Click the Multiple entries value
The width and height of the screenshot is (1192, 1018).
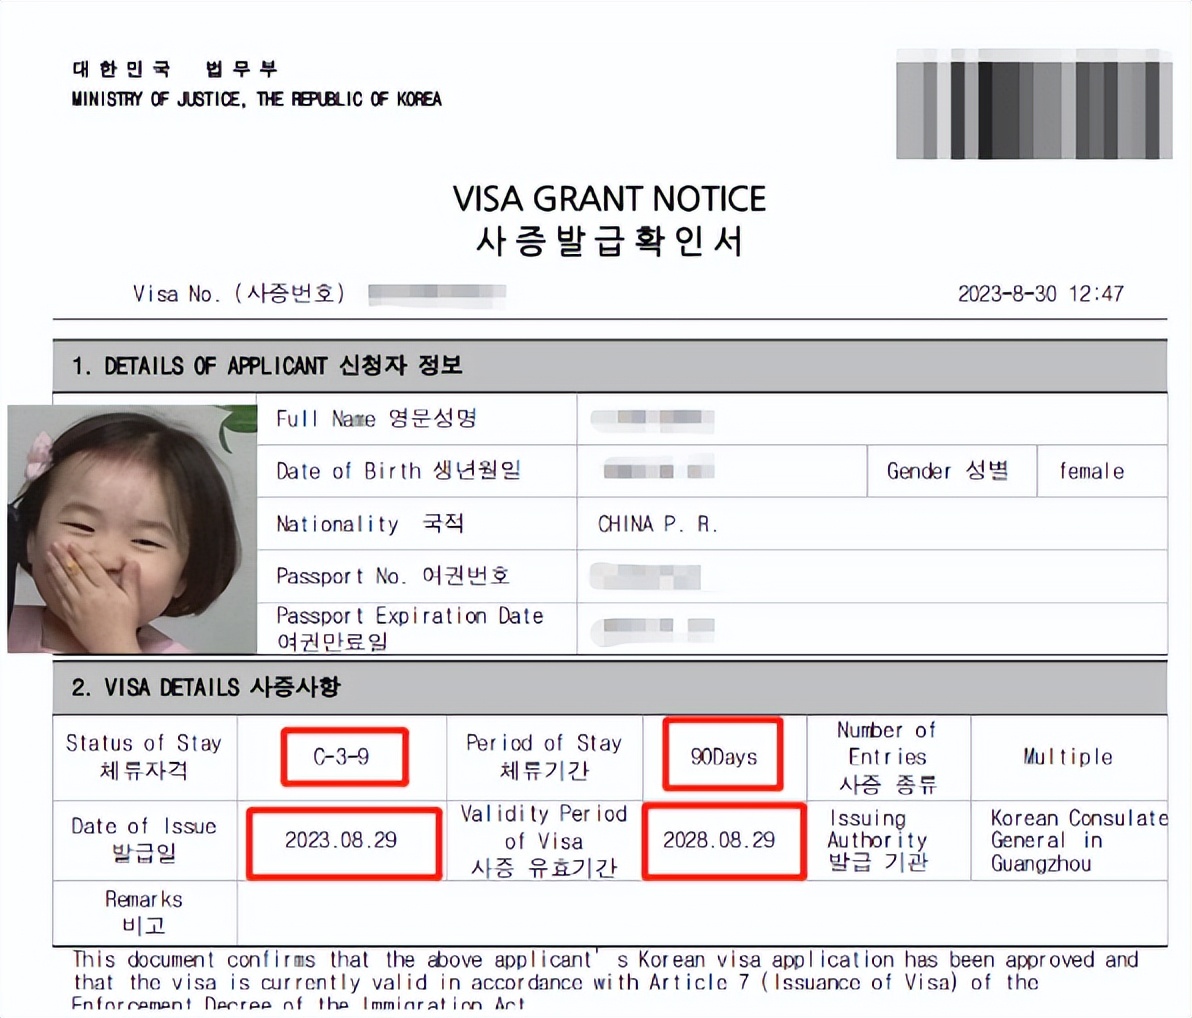pyautogui.click(x=1065, y=757)
